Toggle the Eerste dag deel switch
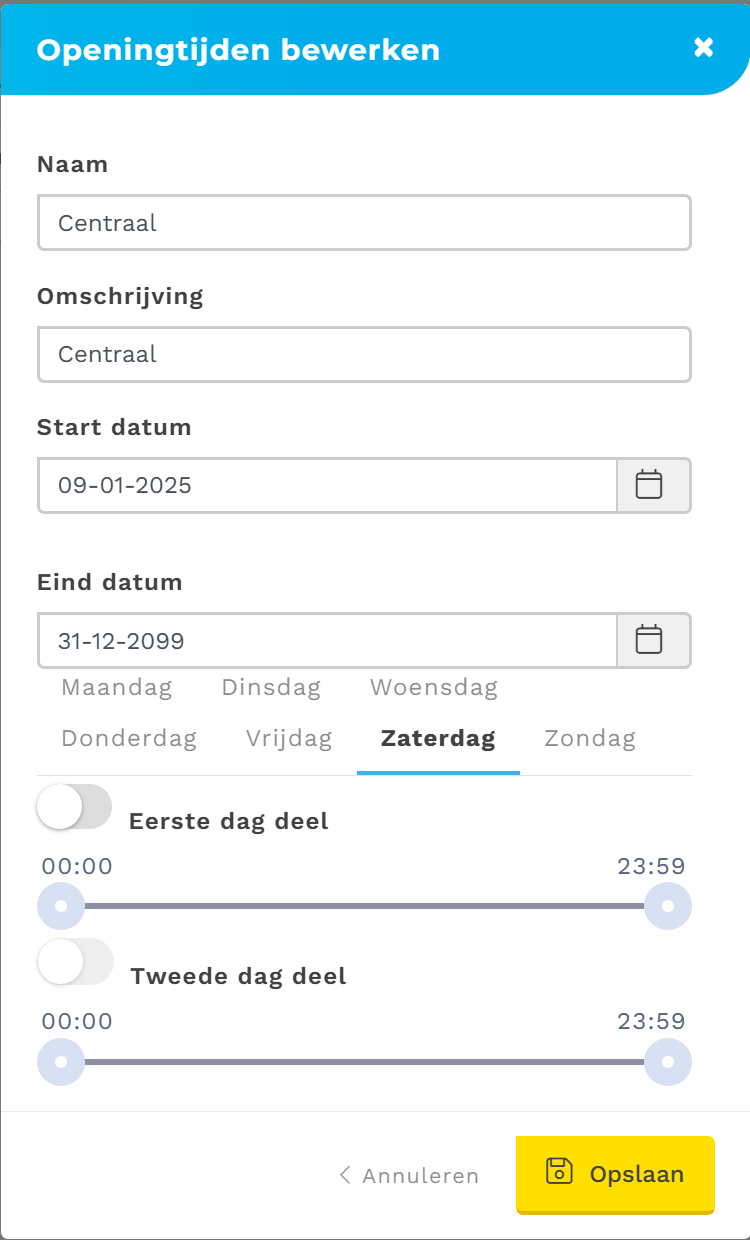750x1240 pixels. coord(74,807)
